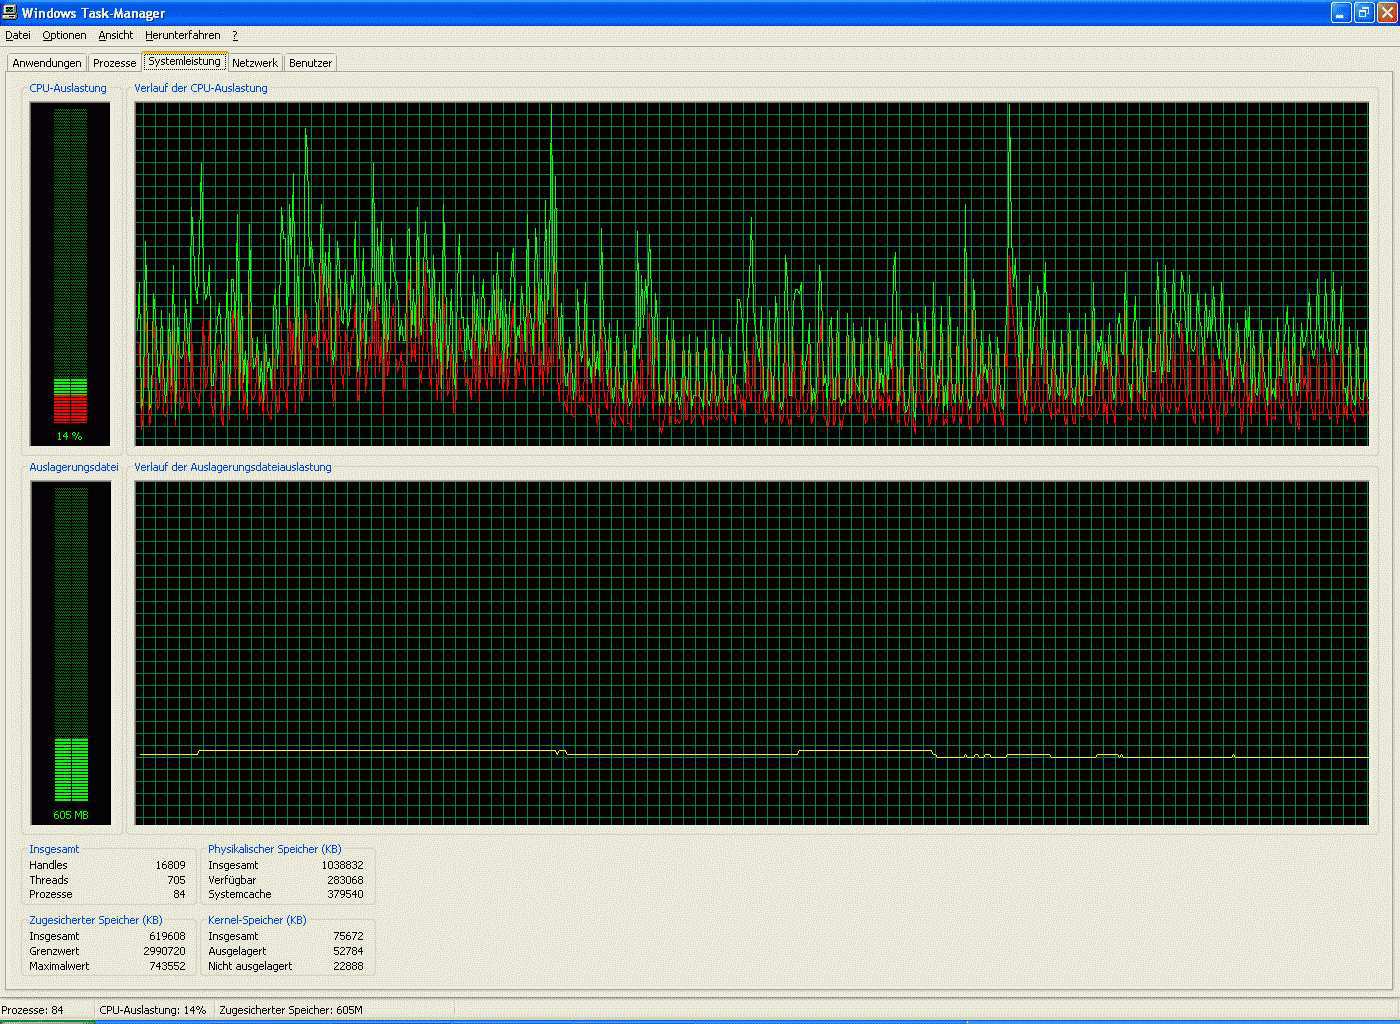Click the Task Manager title bar icon
1400x1024 pixels.
click(10, 13)
